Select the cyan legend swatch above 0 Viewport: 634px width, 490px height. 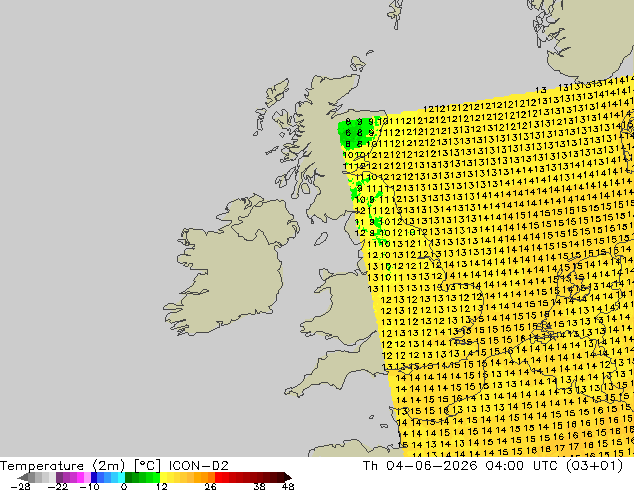[x=121, y=477]
